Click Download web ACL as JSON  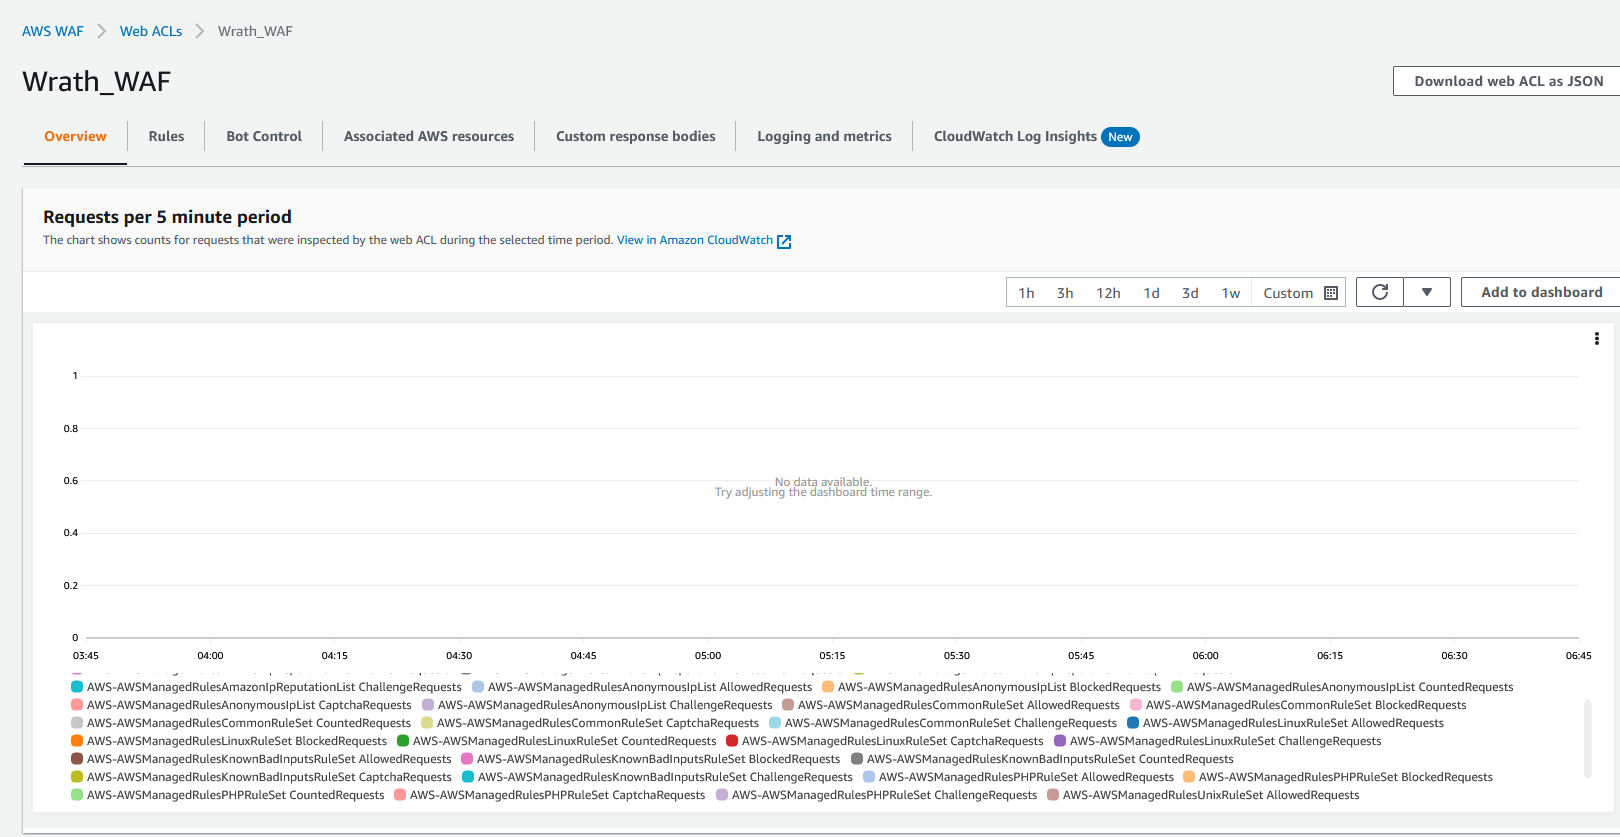click(x=1508, y=81)
